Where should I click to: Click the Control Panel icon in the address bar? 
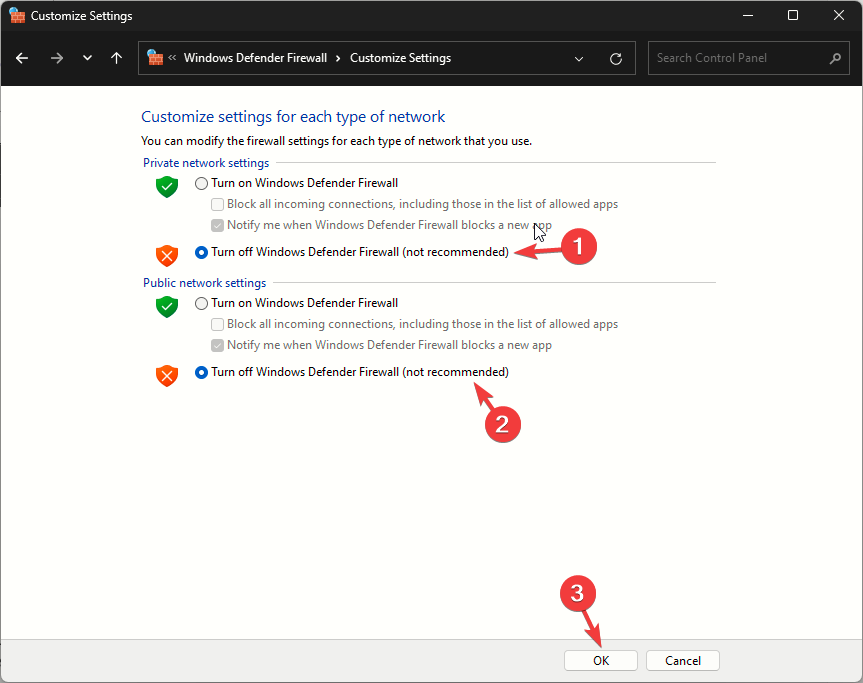pos(156,58)
